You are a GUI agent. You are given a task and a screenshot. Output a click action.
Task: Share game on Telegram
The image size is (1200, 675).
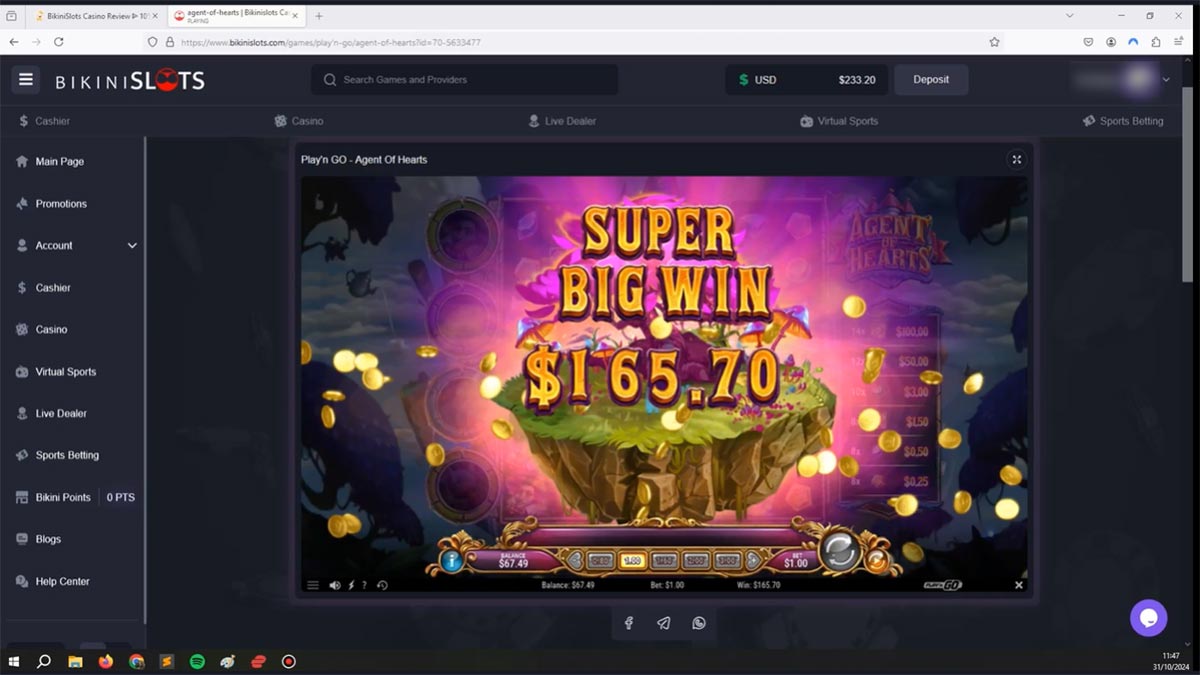tap(664, 623)
